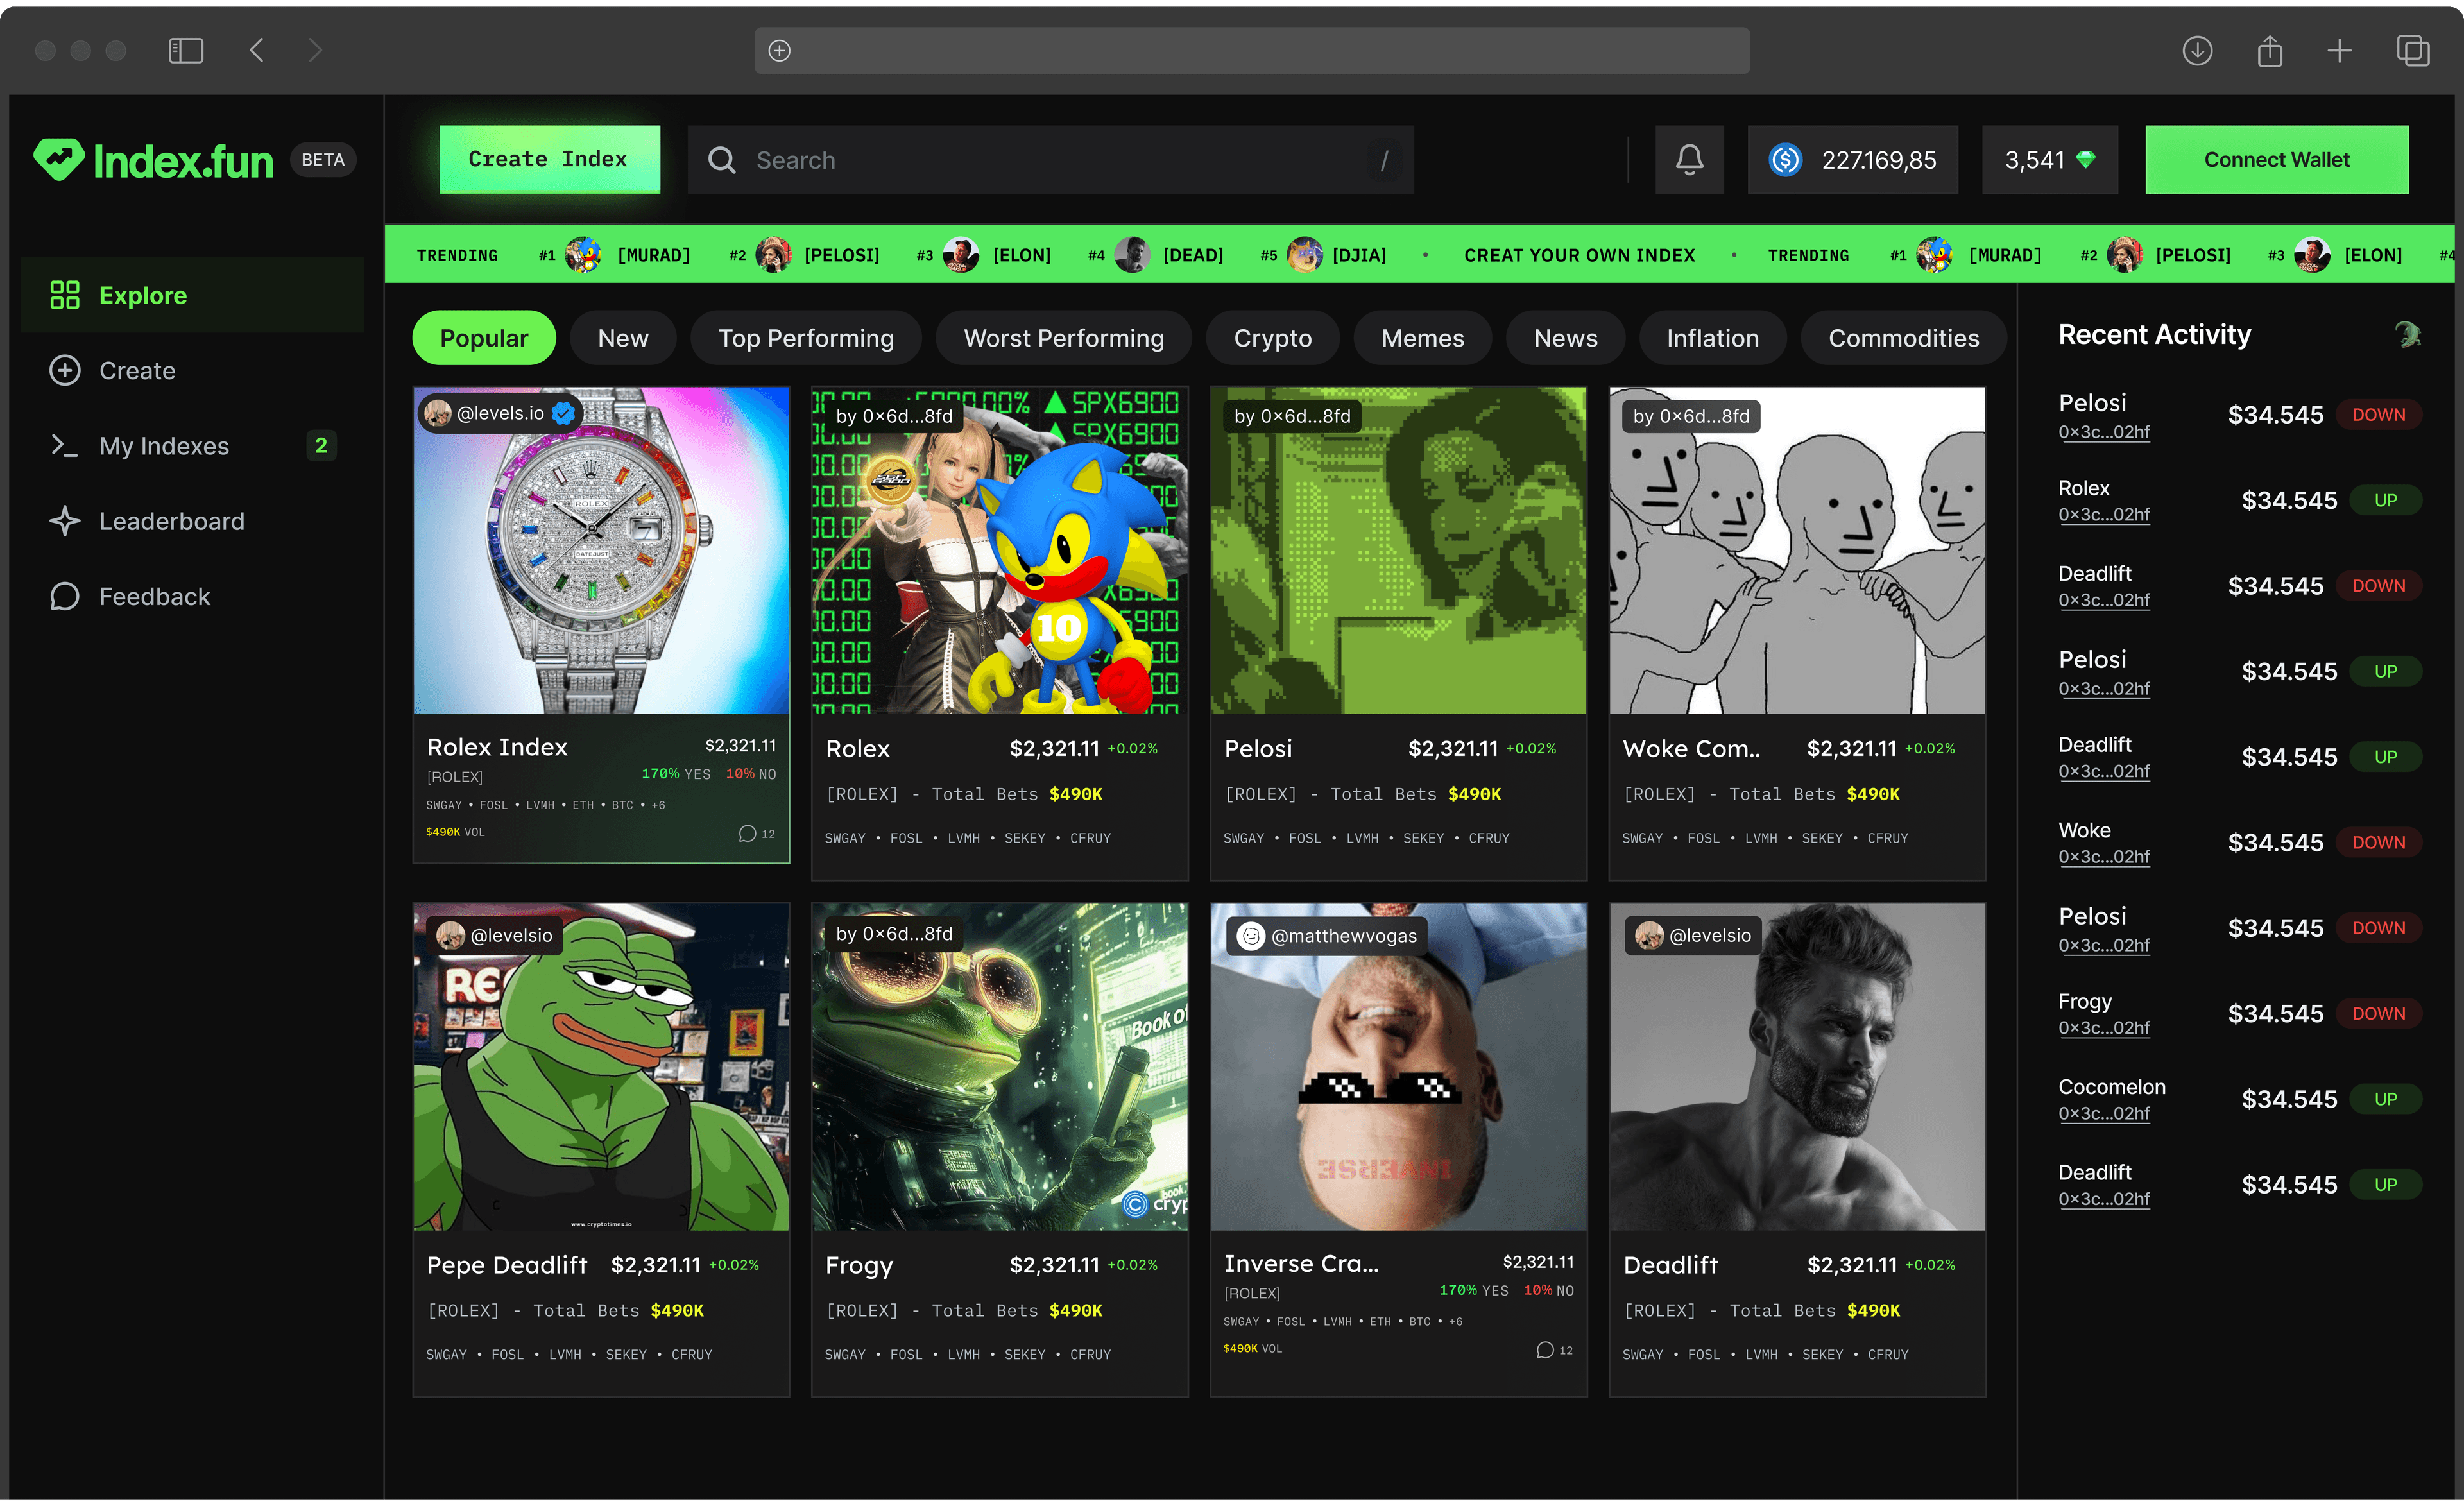Click the comment icon on Rolex Index card
This screenshot has width=2464, height=1506.
click(x=747, y=833)
